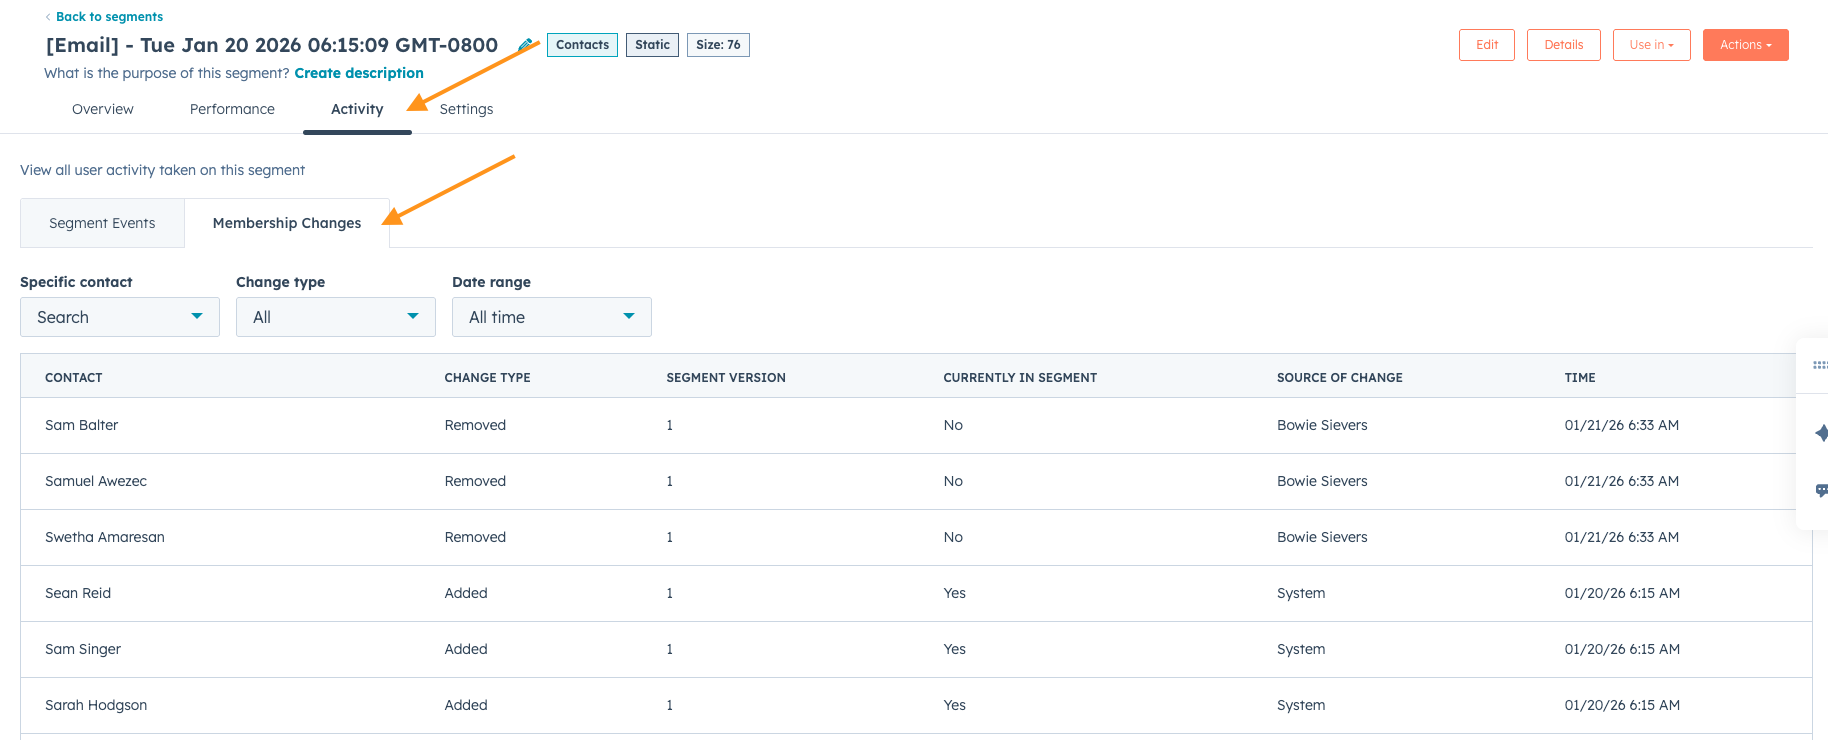The width and height of the screenshot is (1828, 740).
Task: Switch to the Performance tab
Action: (x=232, y=109)
